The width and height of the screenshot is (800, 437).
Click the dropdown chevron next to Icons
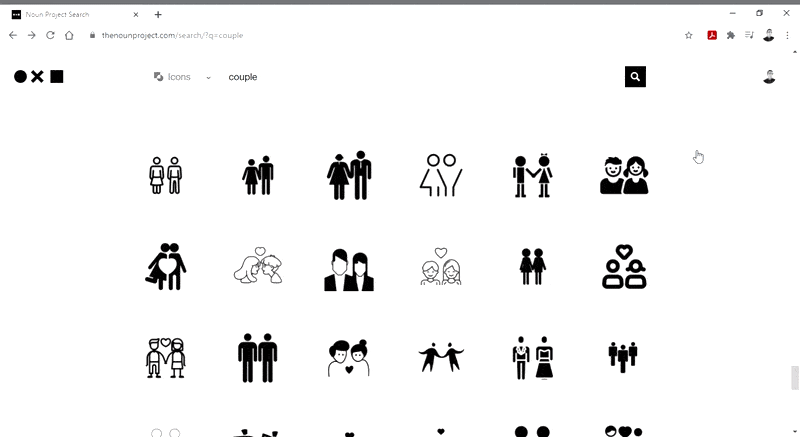[208, 78]
